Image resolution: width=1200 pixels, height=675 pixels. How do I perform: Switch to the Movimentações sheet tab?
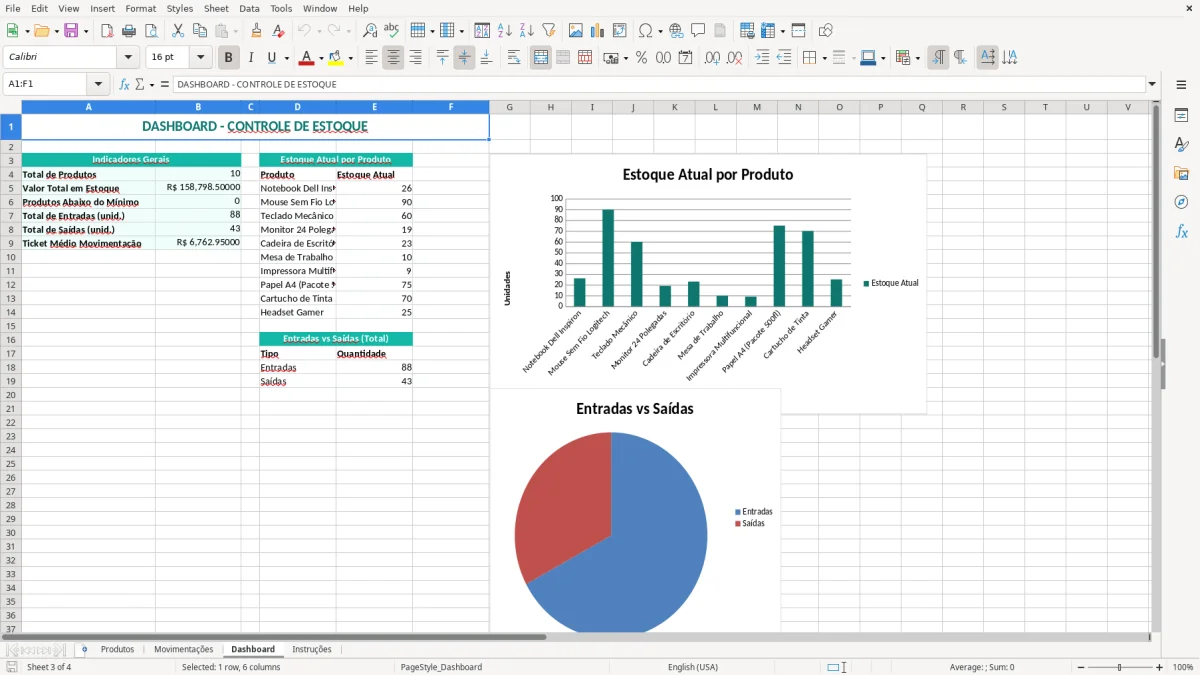coord(183,649)
